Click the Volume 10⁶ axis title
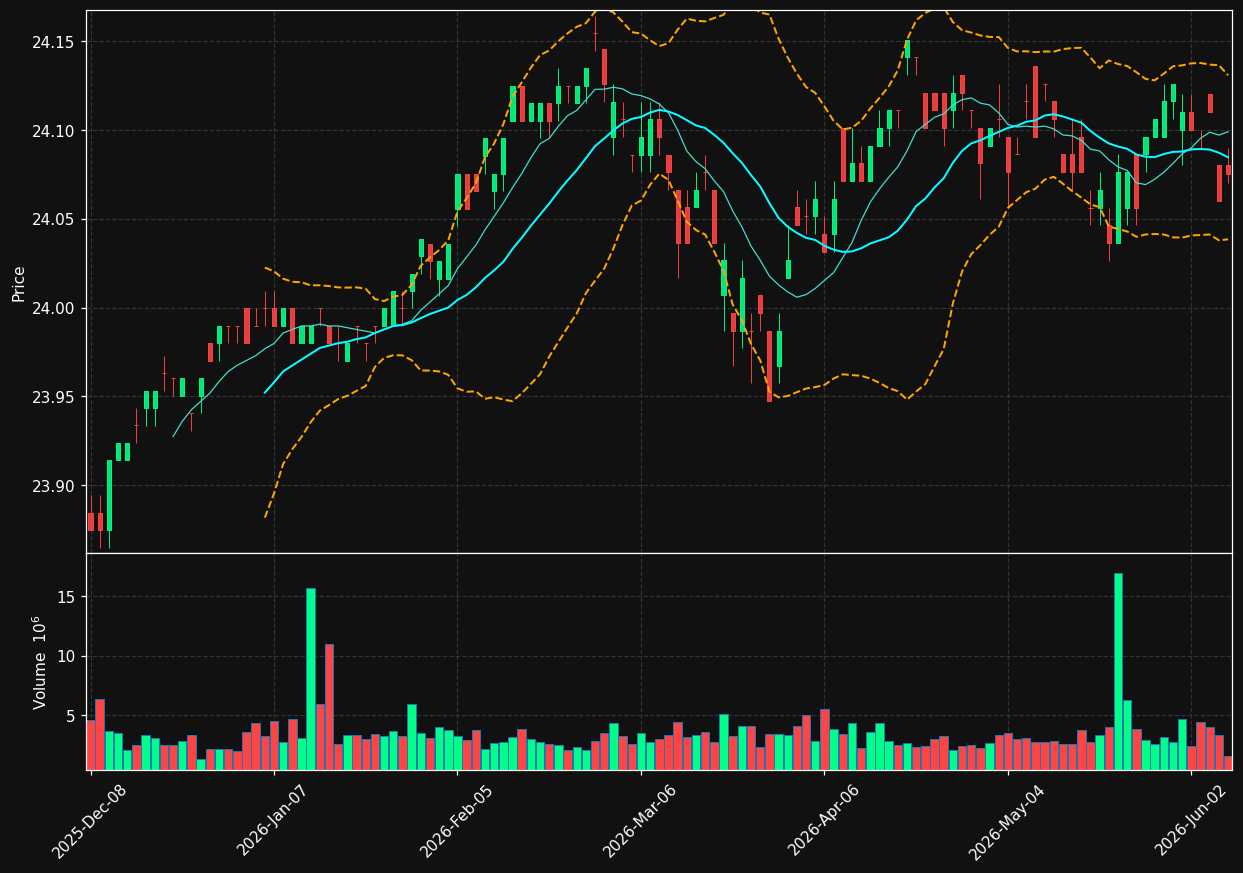The height and width of the screenshot is (873, 1243). (x=40, y=662)
